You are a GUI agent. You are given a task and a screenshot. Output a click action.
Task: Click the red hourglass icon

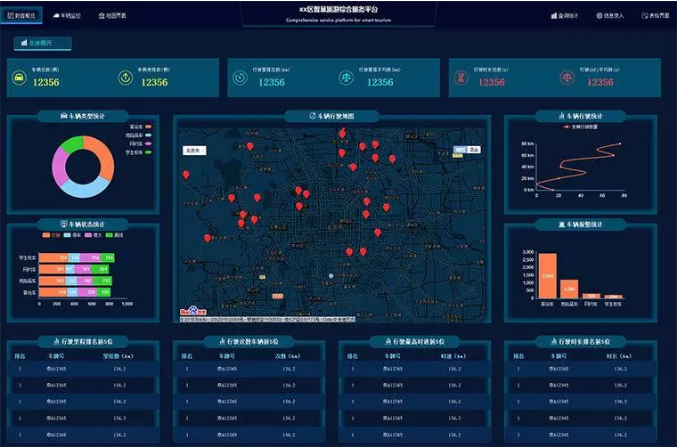click(x=461, y=78)
